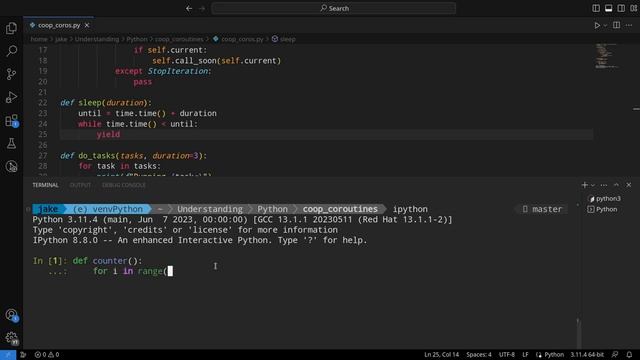
Task: Click the 'Python' breadcrumb folder
Action: click(x=137, y=39)
